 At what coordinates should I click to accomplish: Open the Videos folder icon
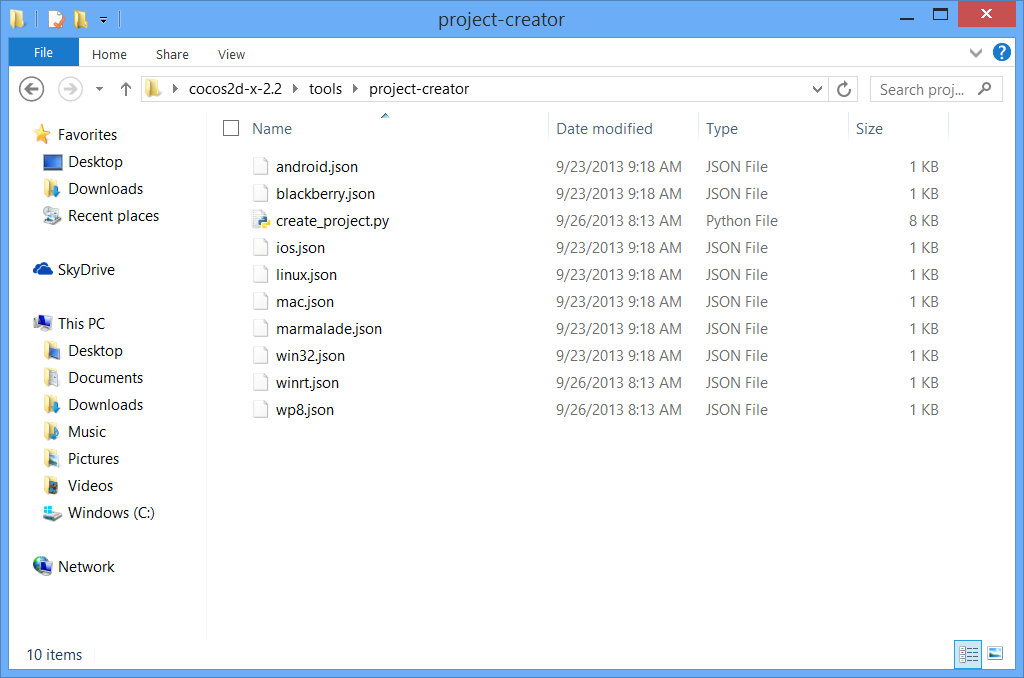[x=52, y=485]
